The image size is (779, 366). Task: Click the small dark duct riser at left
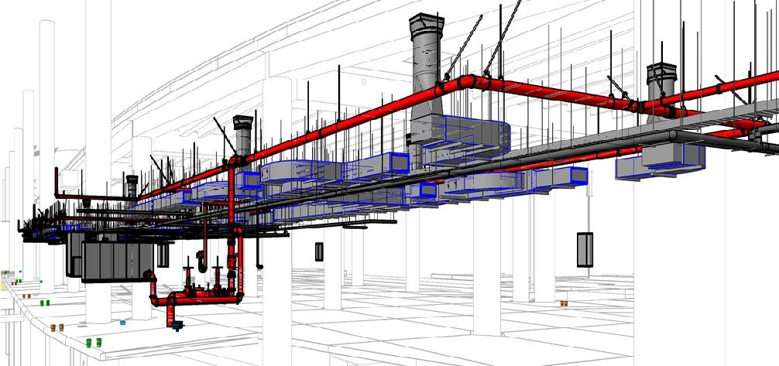(132, 186)
